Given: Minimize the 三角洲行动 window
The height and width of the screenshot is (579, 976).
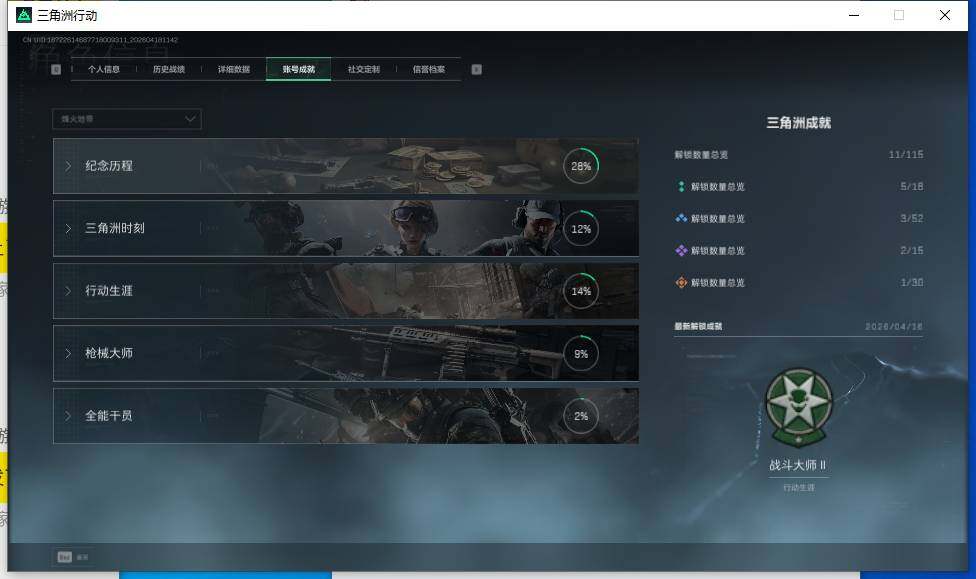Looking at the screenshot, I should 854,15.
